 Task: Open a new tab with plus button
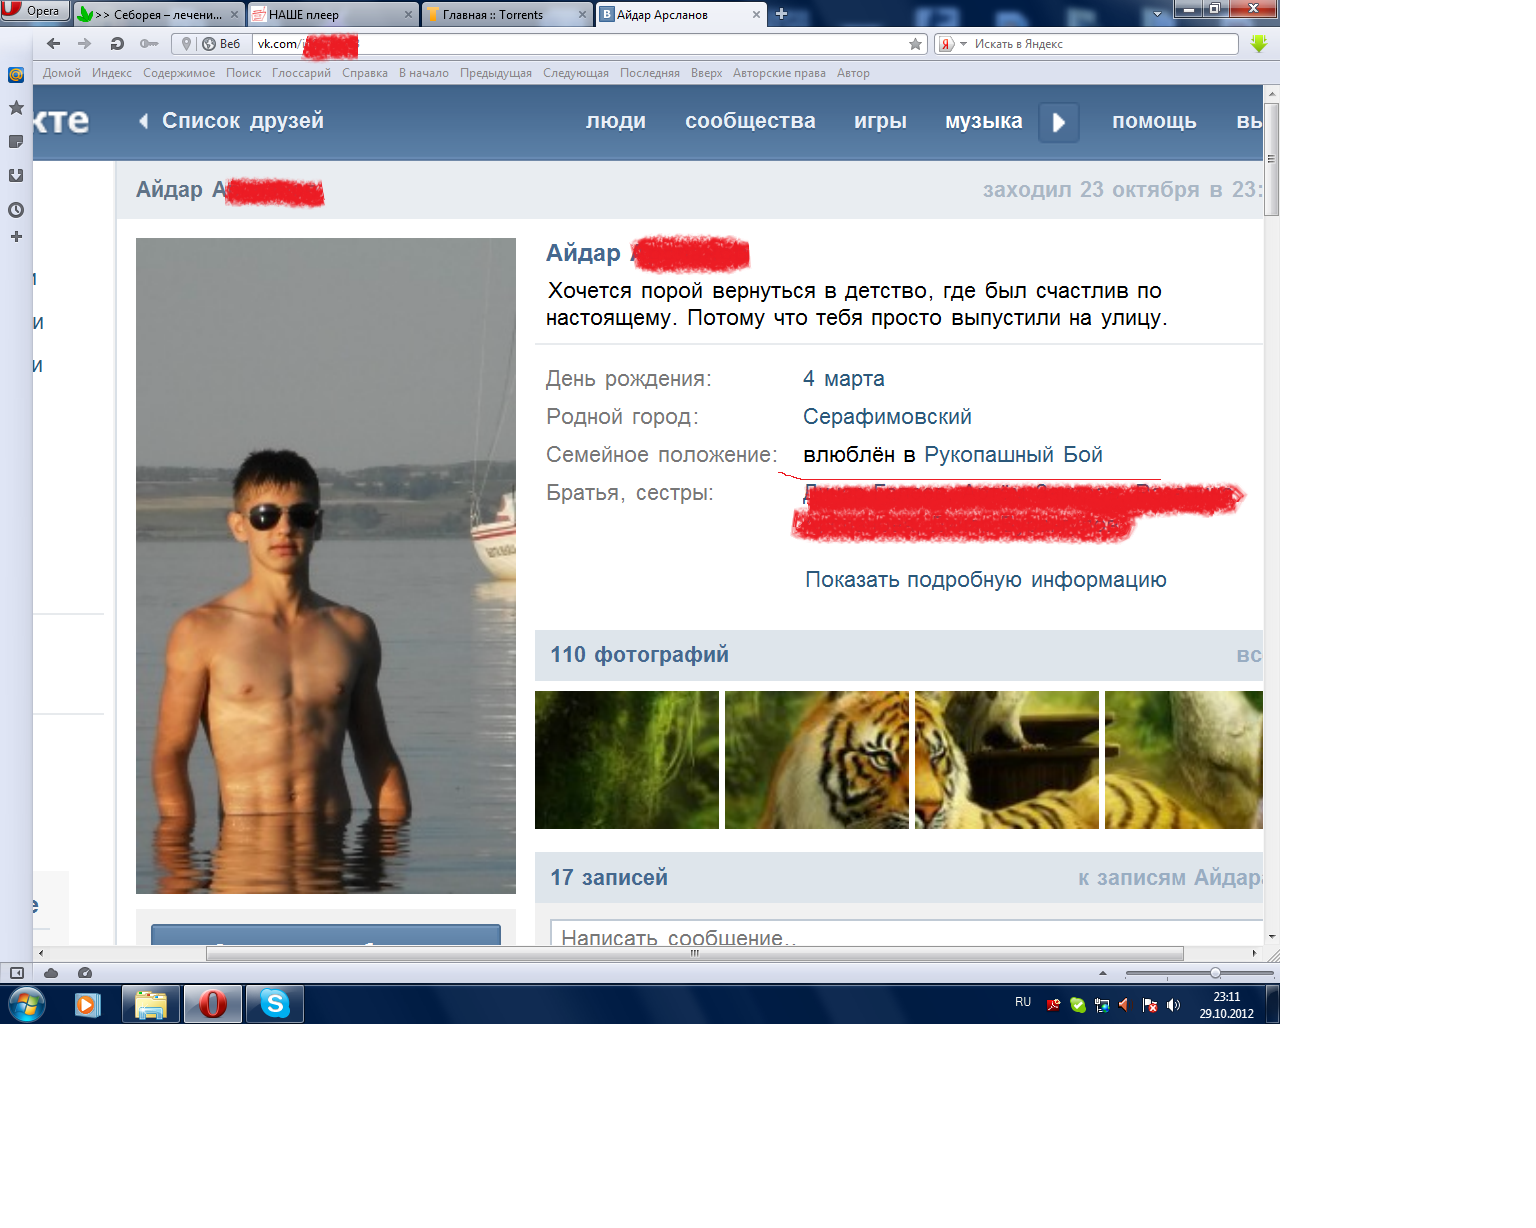click(x=782, y=14)
